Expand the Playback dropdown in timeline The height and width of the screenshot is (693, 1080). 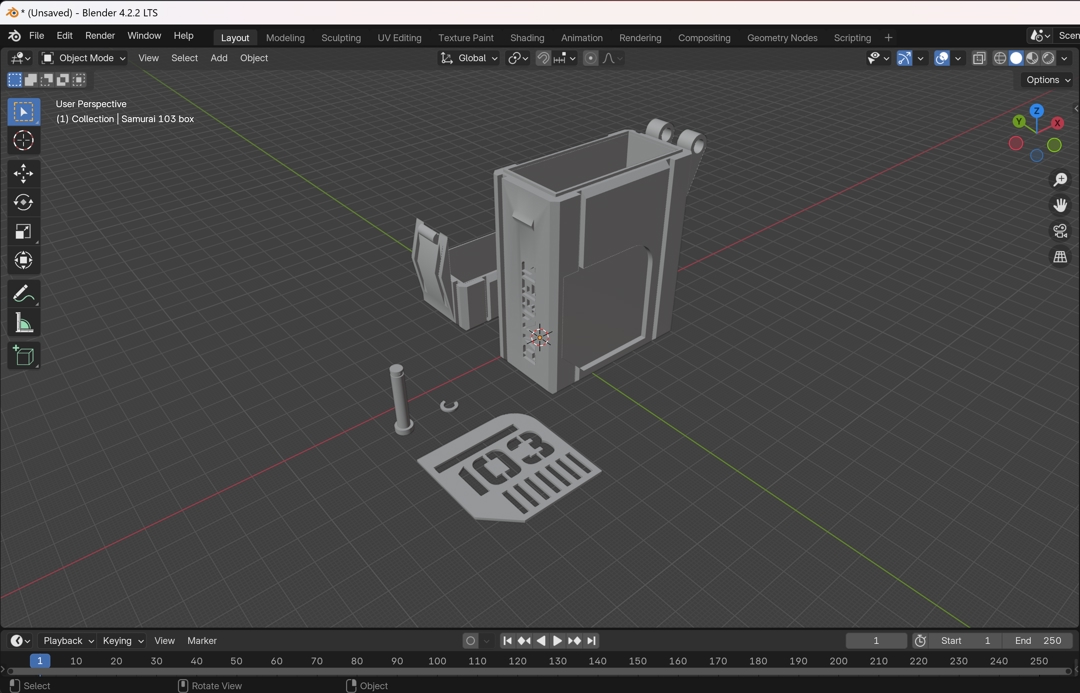(x=68, y=641)
